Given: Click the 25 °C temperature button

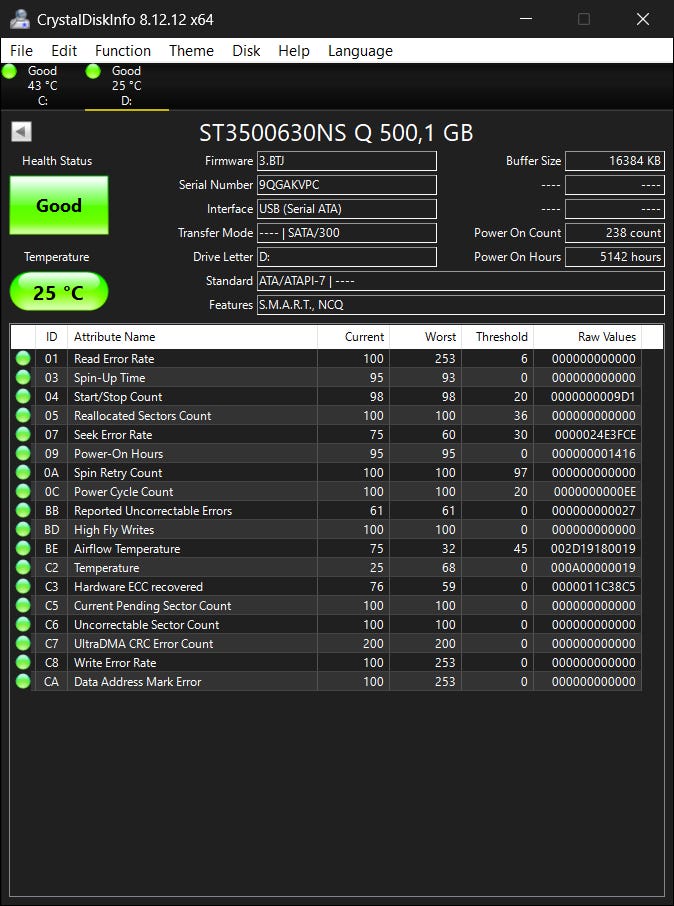Looking at the screenshot, I should click(59, 292).
